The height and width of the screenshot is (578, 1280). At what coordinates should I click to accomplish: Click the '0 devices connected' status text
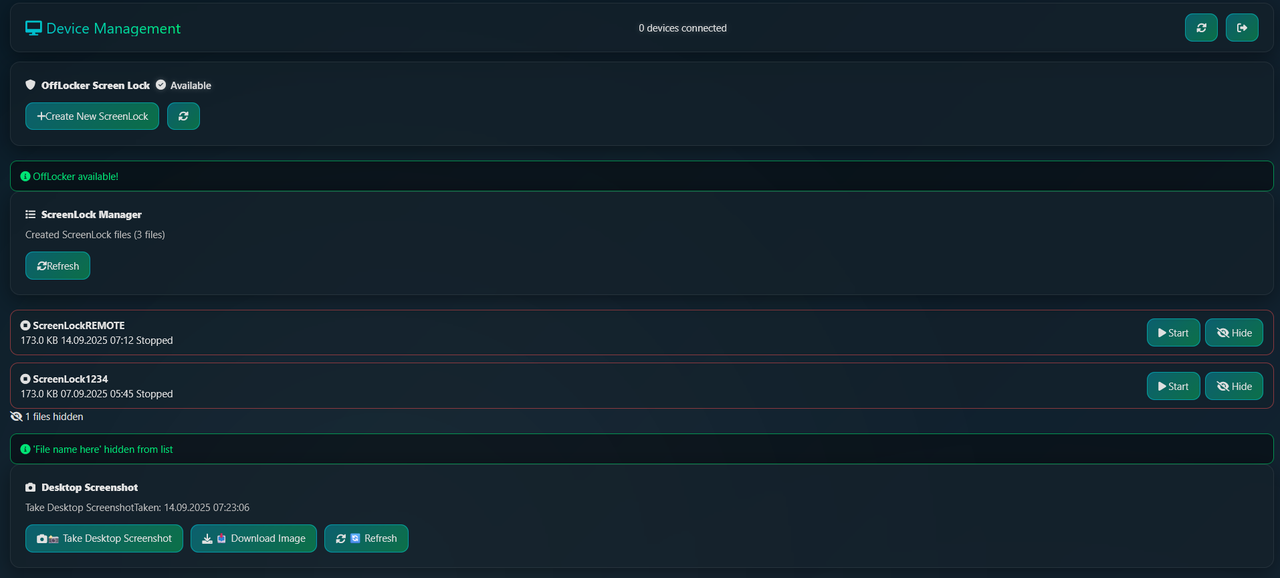683,28
